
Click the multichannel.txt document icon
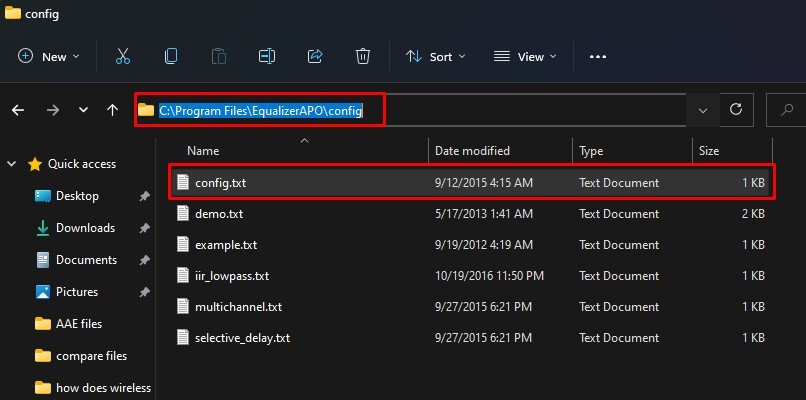coord(183,306)
